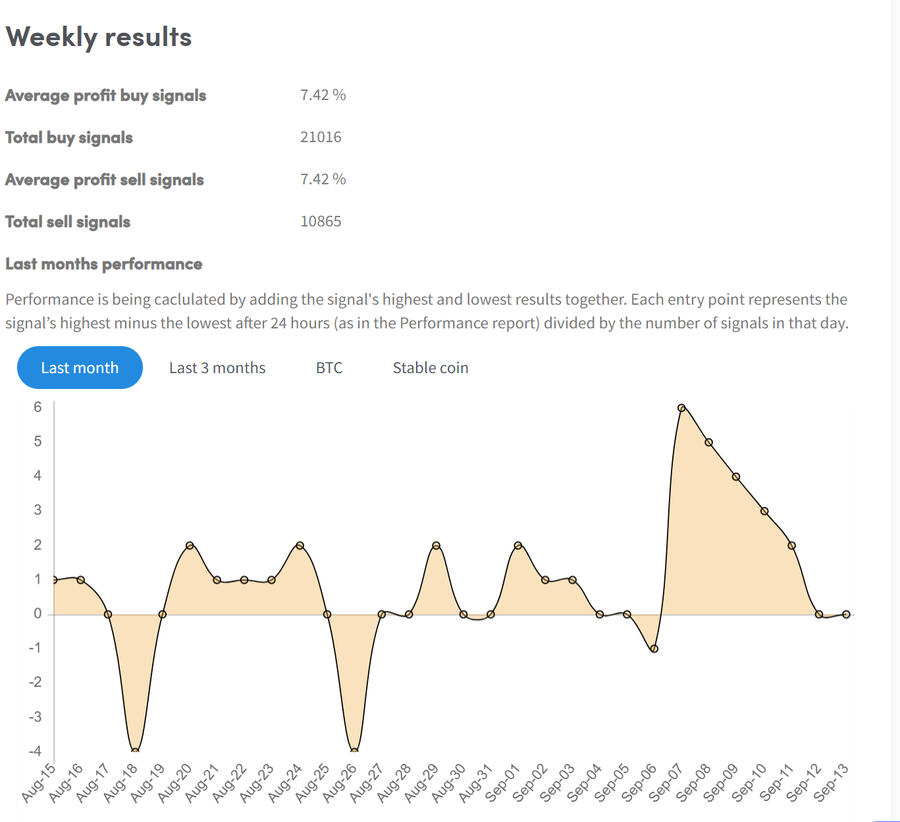Click the Total sell signals value 10865
This screenshot has height=822, width=900.
point(320,221)
